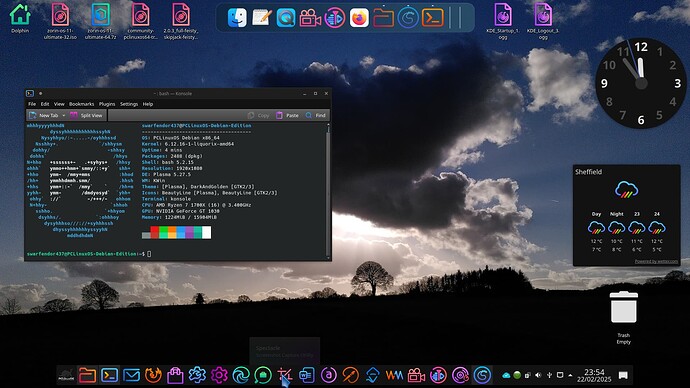Screen dimensions: 690x388
Task: Select zorin-os-11-ultimate-64.7z desktop file
Action: tap(101, 21)
